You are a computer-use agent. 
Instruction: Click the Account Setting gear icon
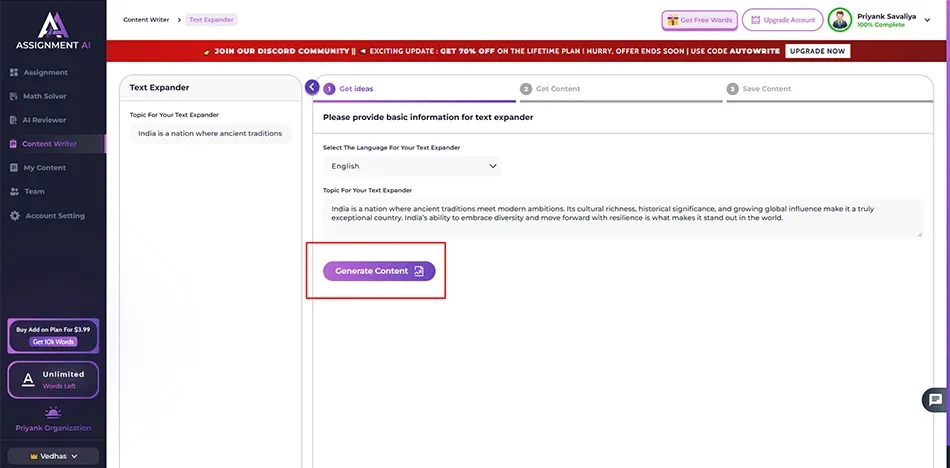point(14,216)
